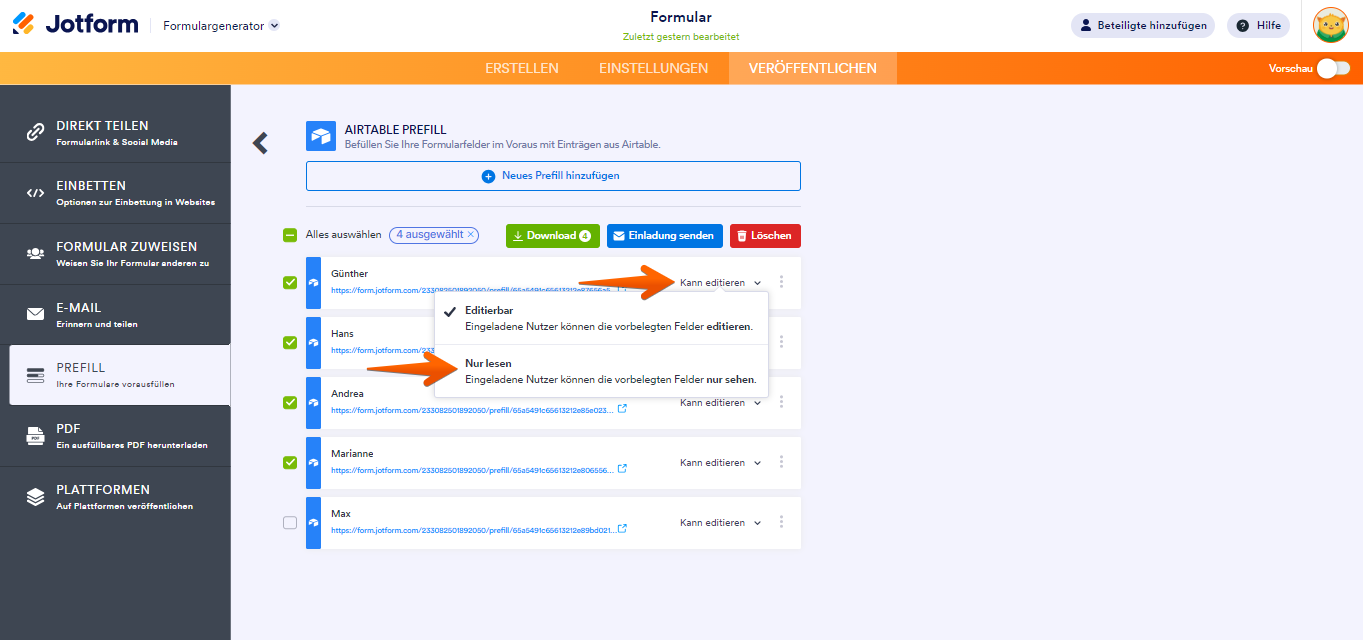The image size is (1363, 640).
Task: Open three-dot menu for Günther
Action: [x=781, y=282]
